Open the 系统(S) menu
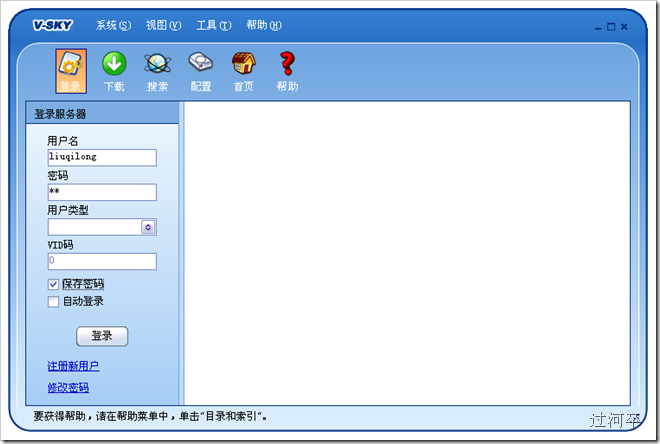This screenshot has width=660, height=444. pos(113,25)
